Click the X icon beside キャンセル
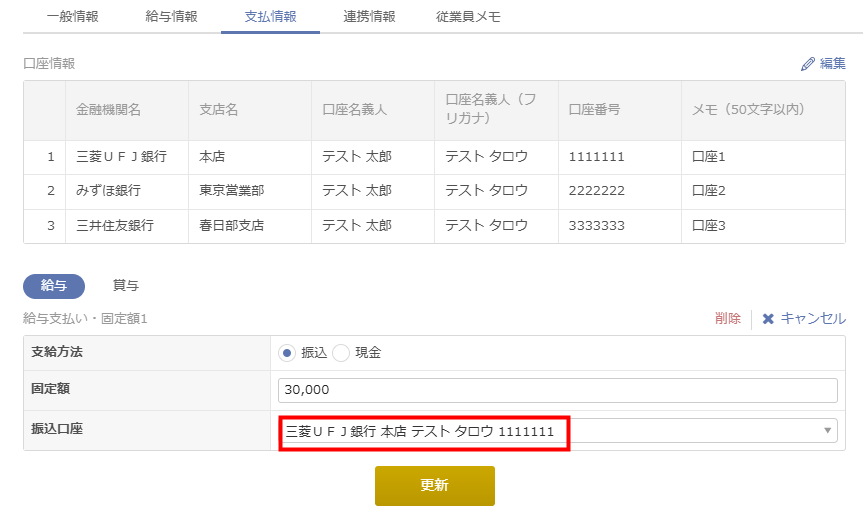Screen dimensions: 867x513 click(768, 319)
